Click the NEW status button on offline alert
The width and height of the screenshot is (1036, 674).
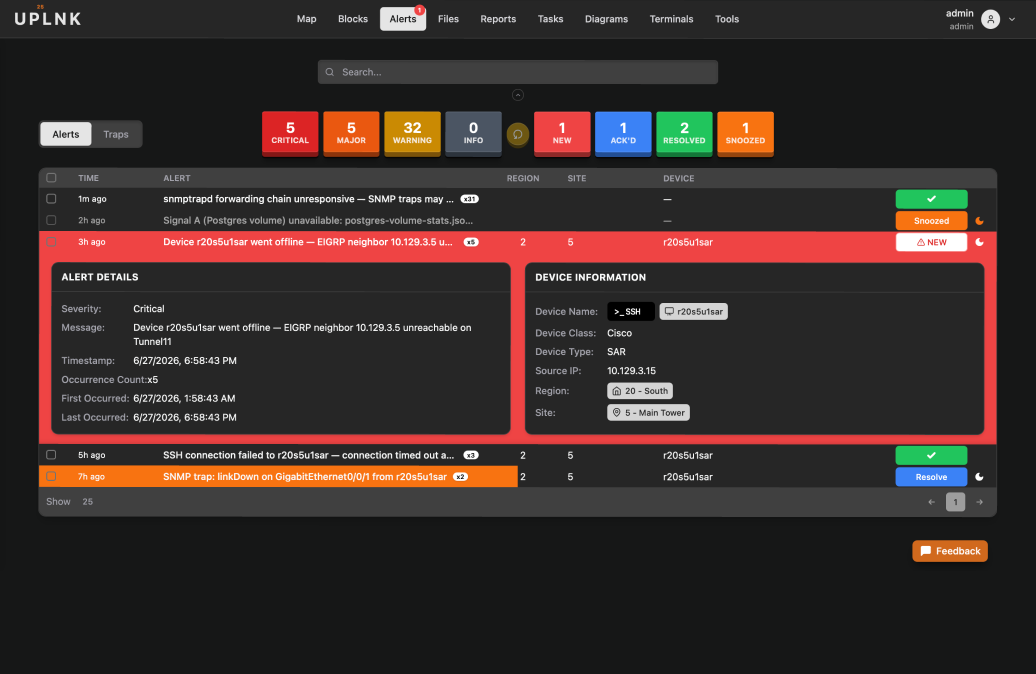[931, 242]
